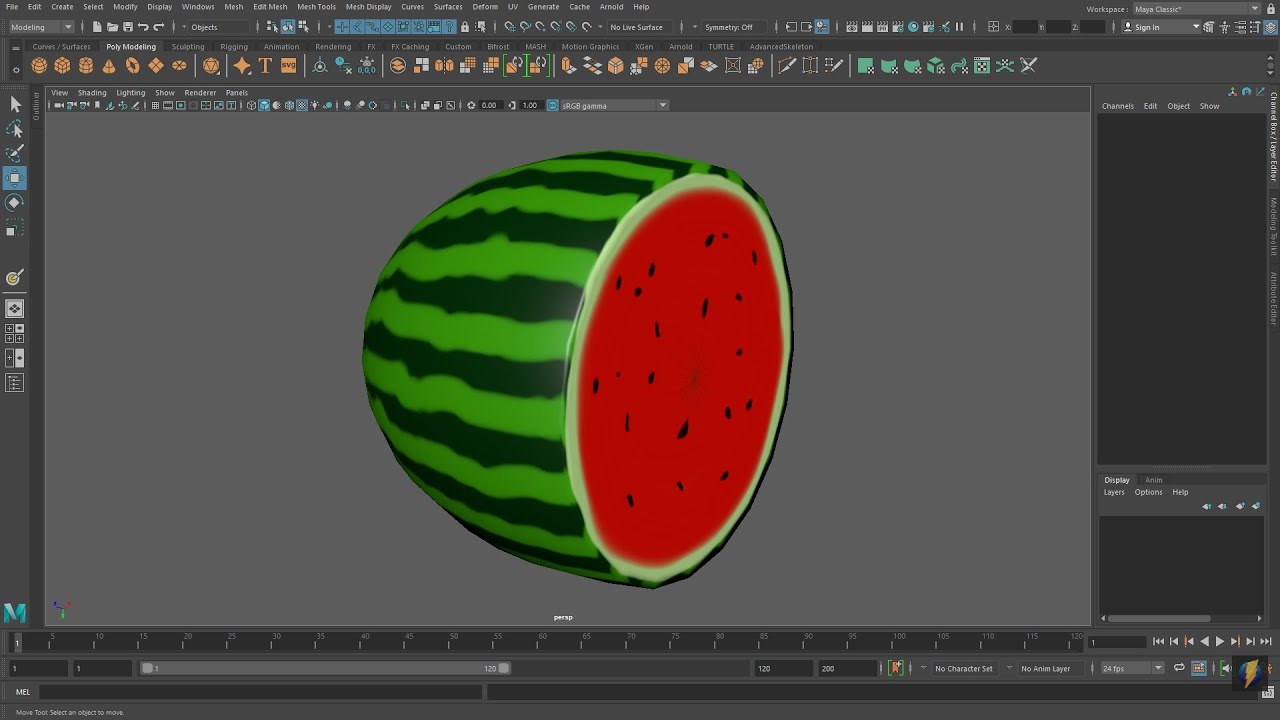Viewport: 1280px width, 720px height.
Task: Switch to the Anim layer tab
Action: [x=1154, y=480]
